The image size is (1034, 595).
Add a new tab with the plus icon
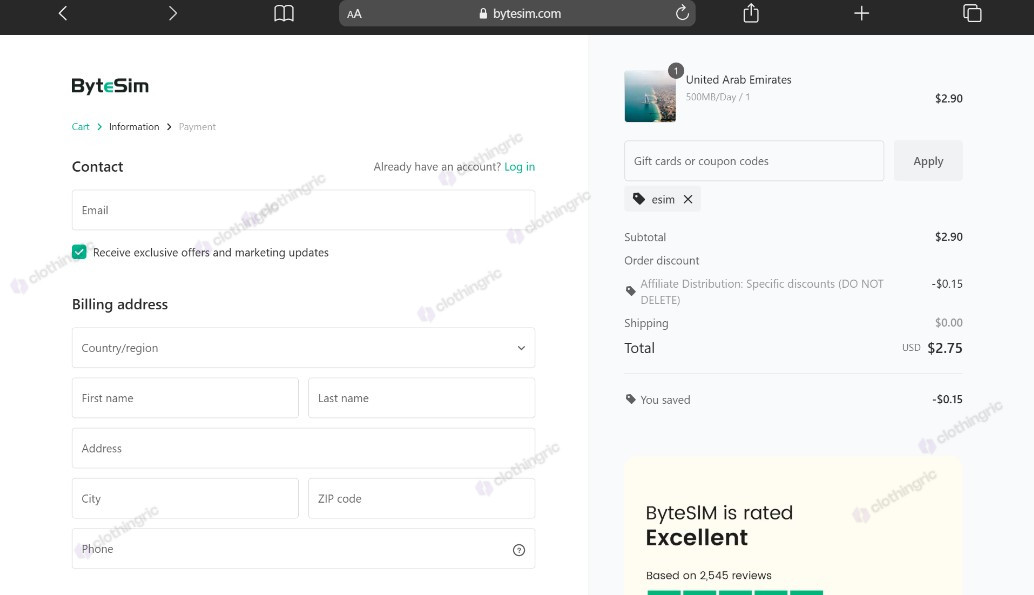tap(861, 13)
